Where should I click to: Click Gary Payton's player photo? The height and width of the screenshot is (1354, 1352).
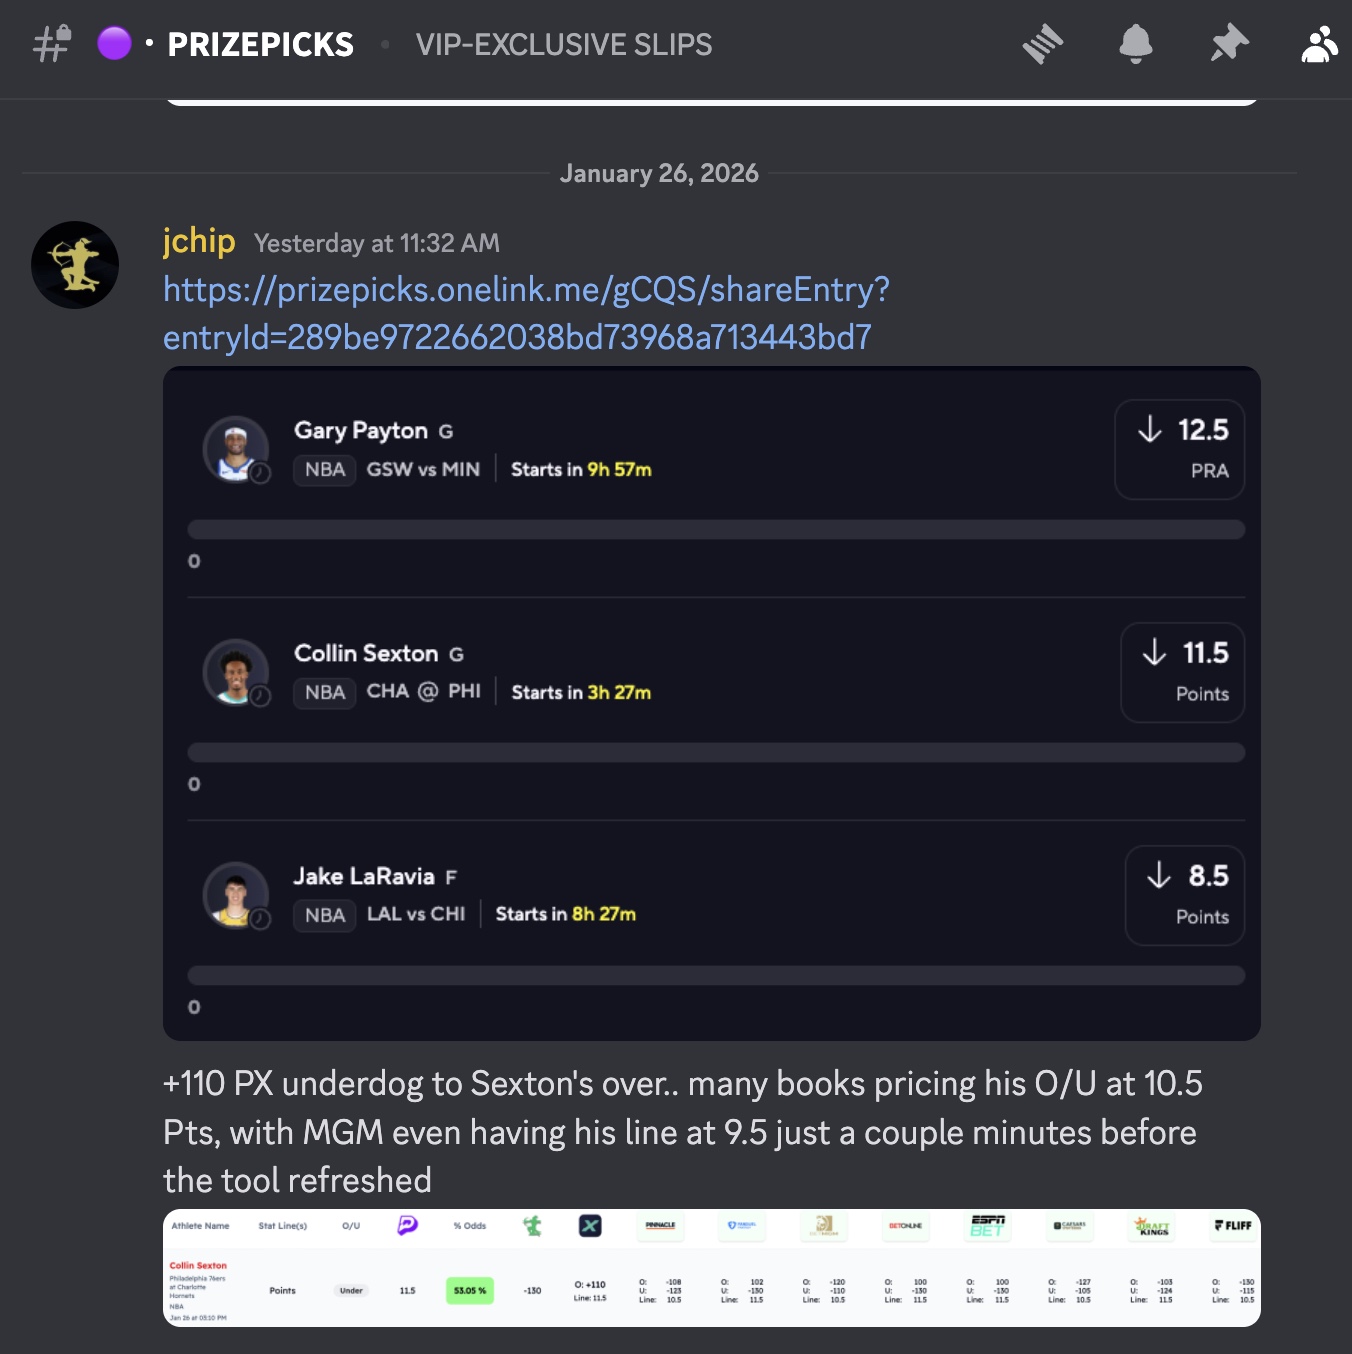(236, 449)
